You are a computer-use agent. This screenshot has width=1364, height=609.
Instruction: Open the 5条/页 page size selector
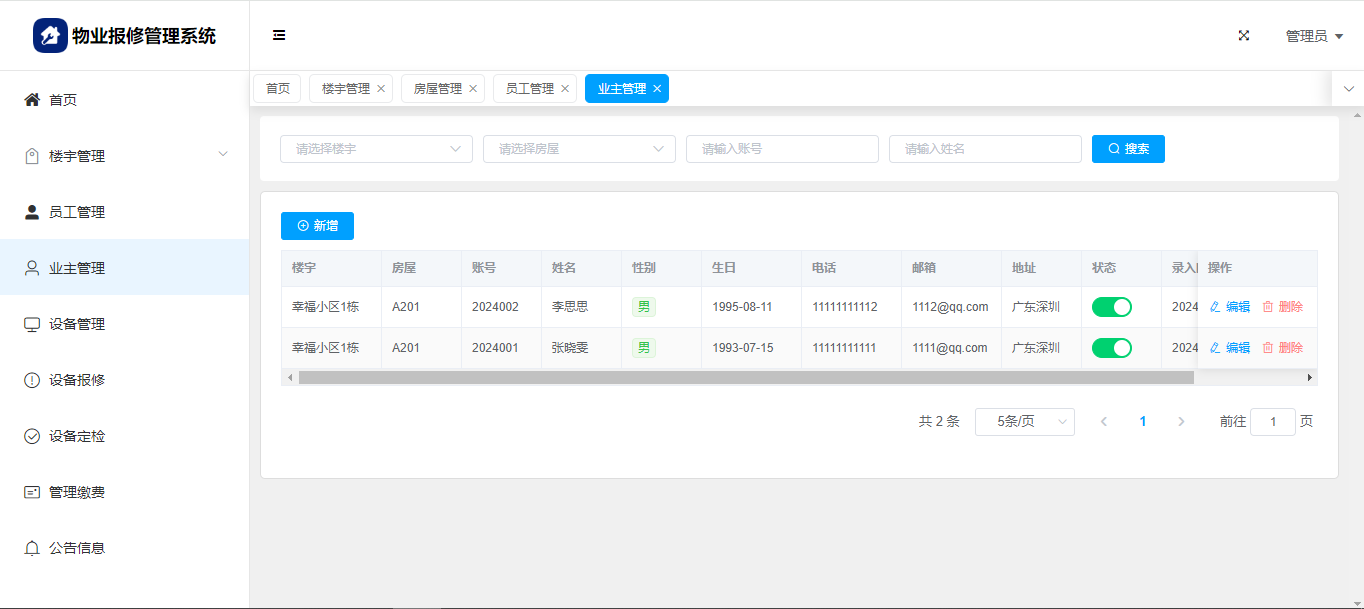[1024, 422]
